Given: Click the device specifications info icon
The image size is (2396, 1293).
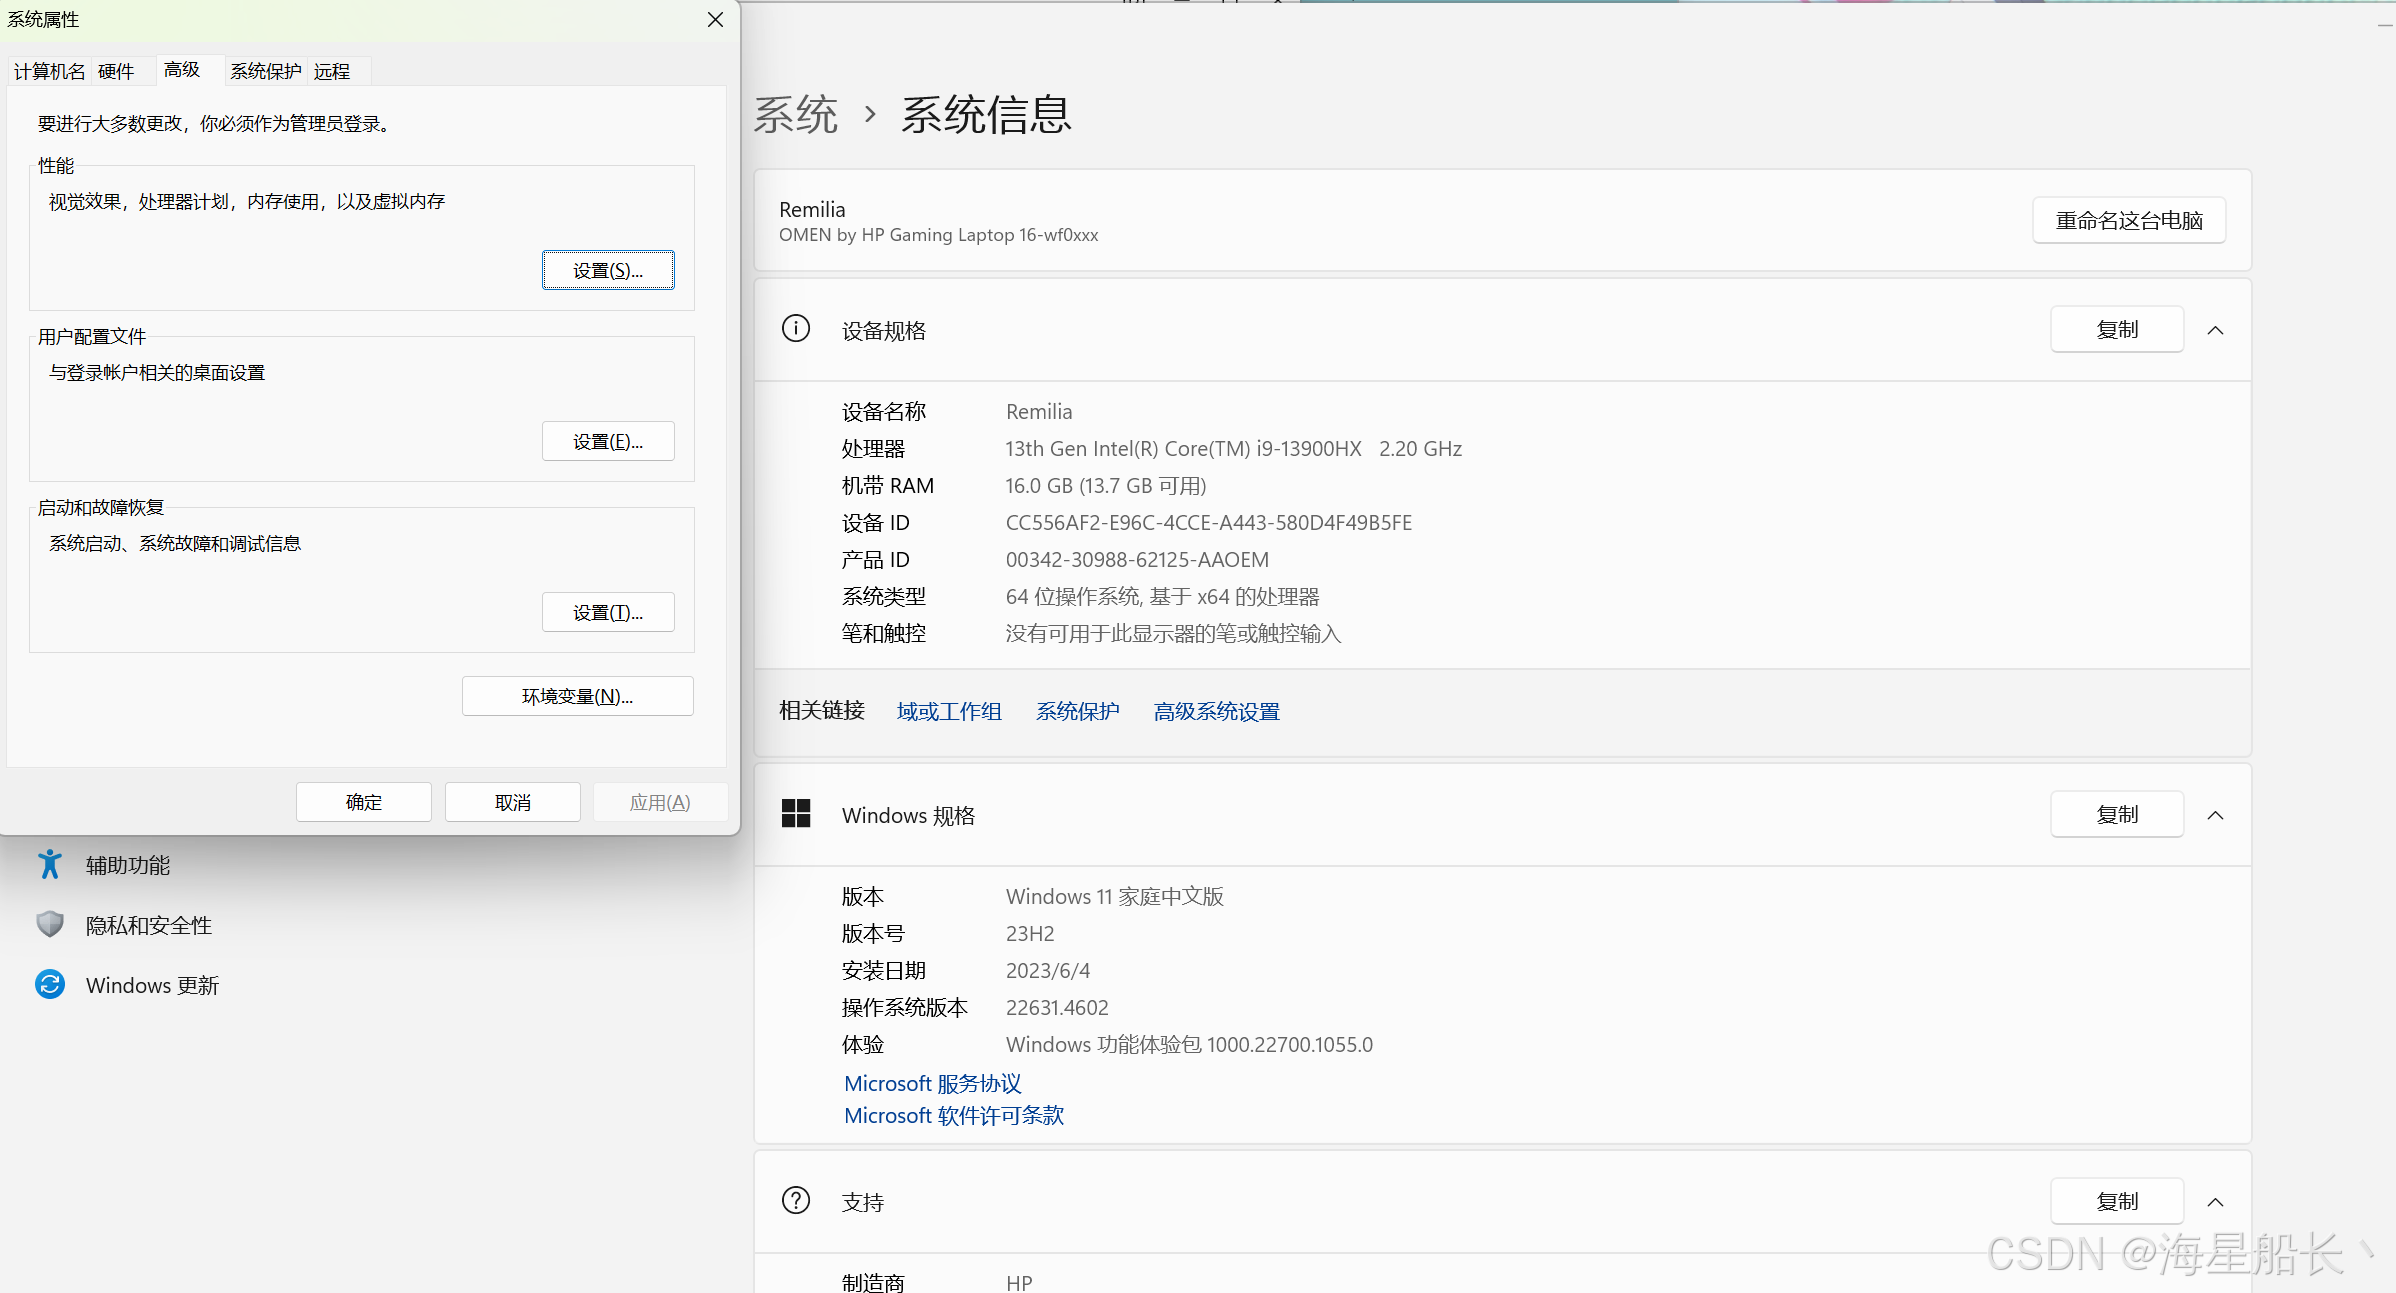Looking at the screenshot, I should click(x=796, y=329).
